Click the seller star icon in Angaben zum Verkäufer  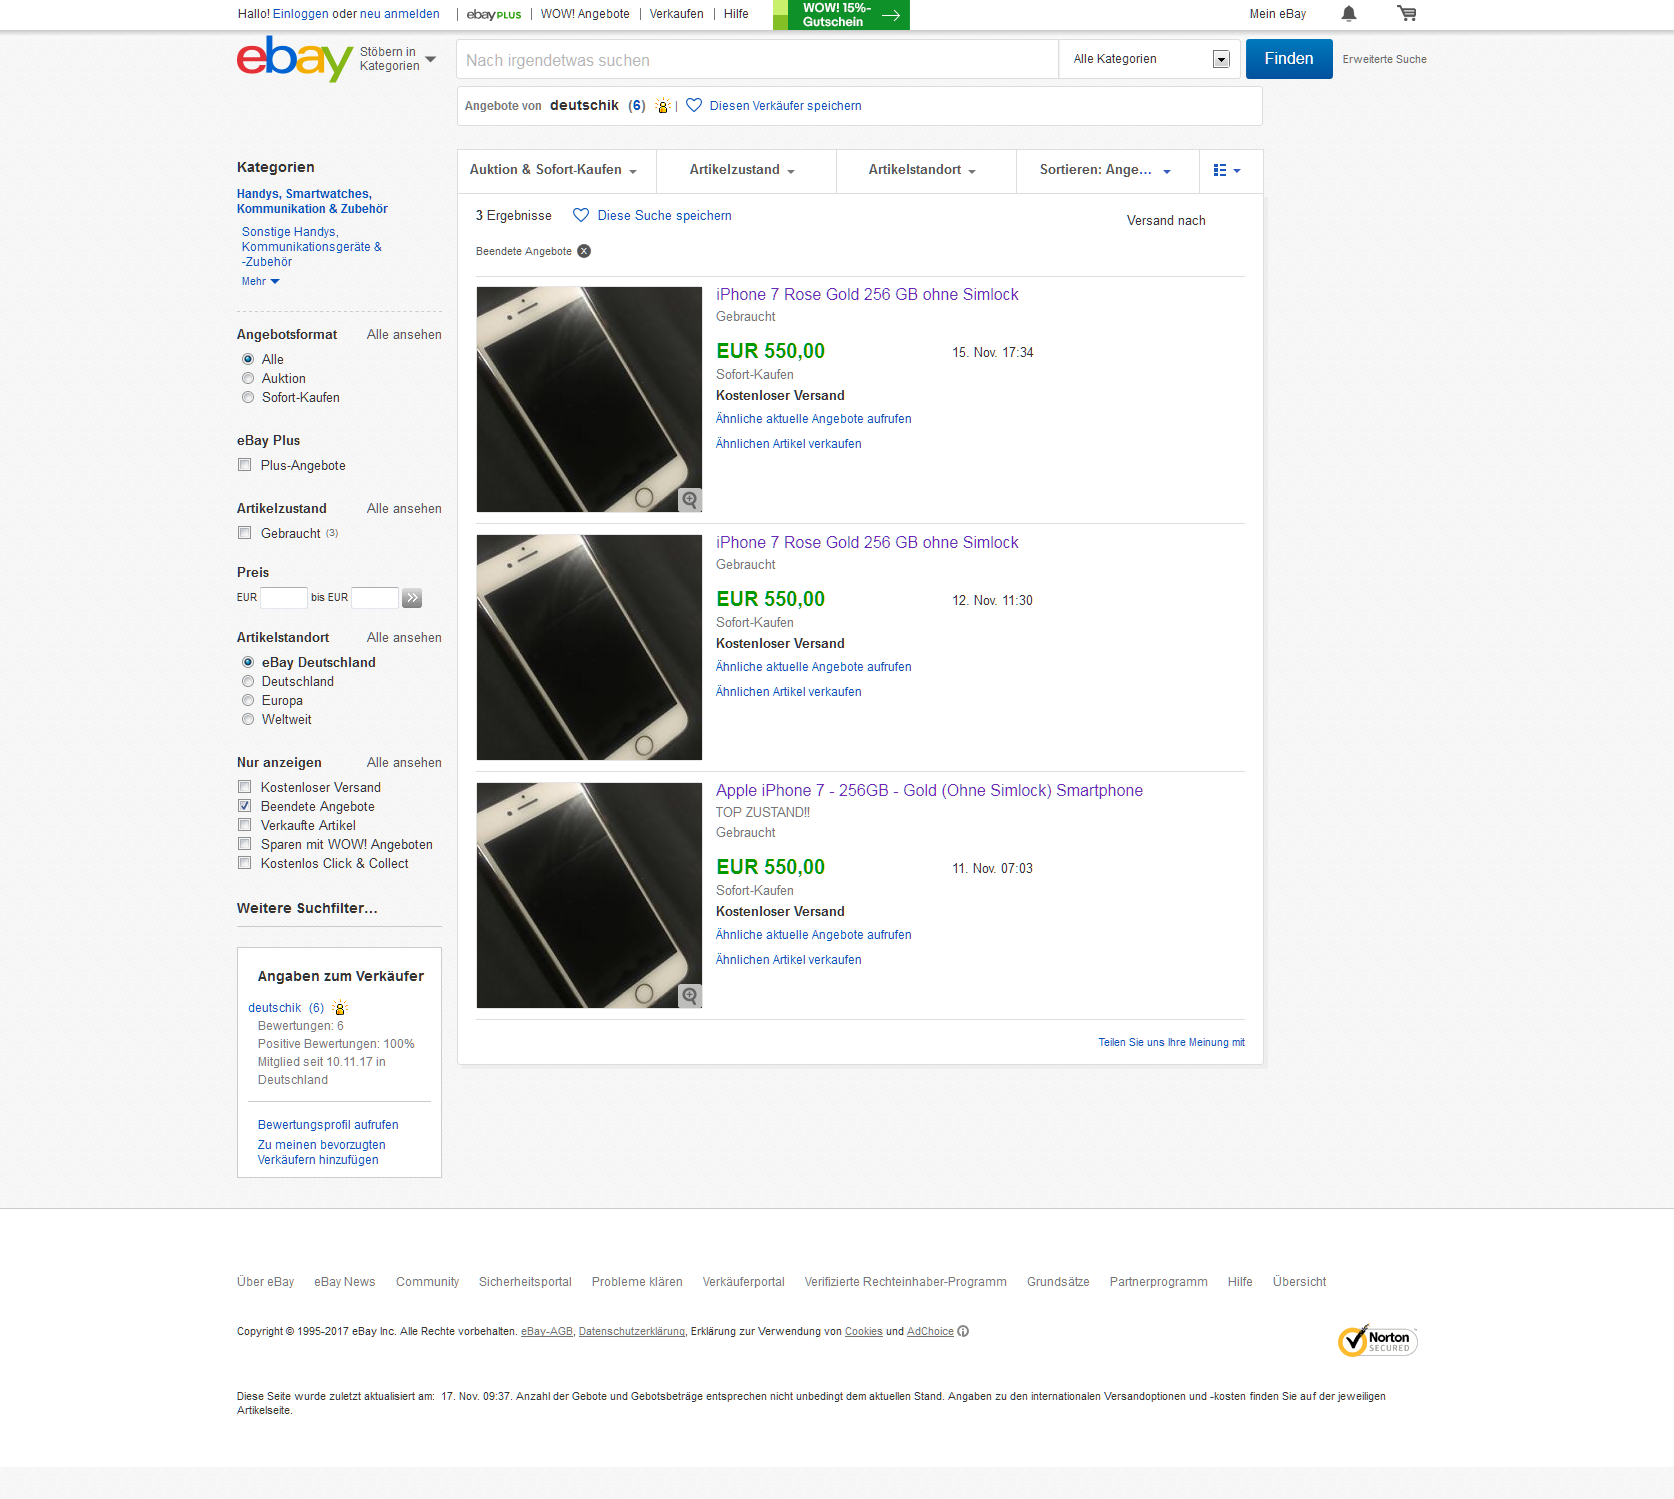click(x=340, y=1008)
